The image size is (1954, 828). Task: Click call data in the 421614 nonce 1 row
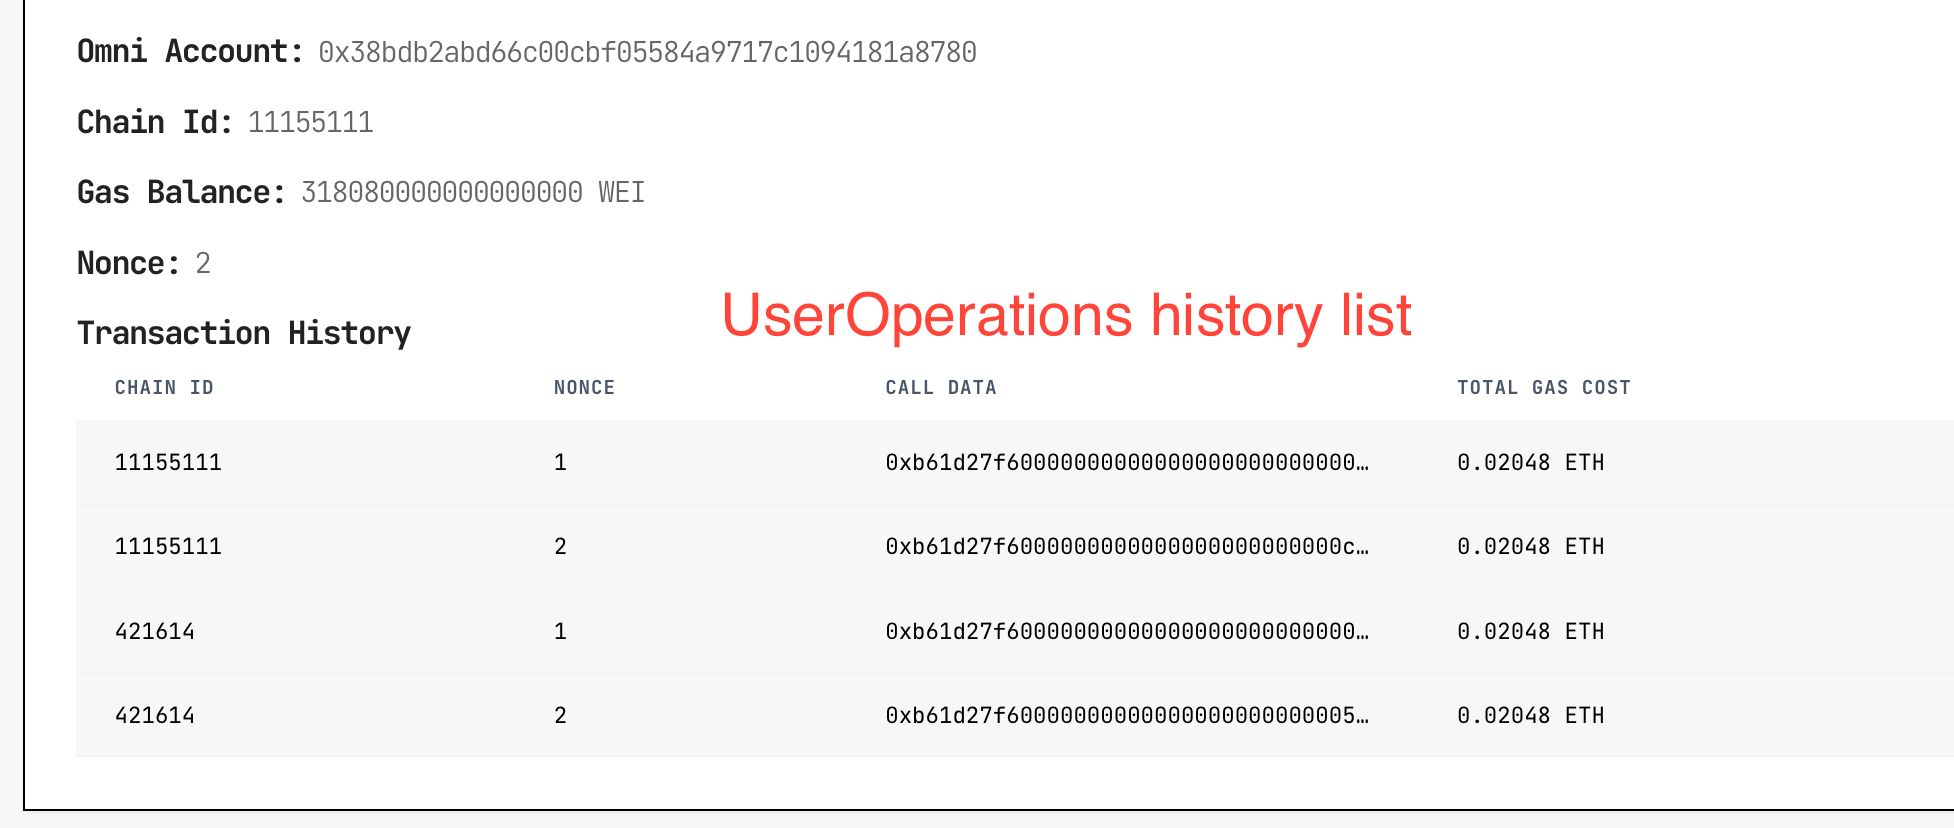1127,631
